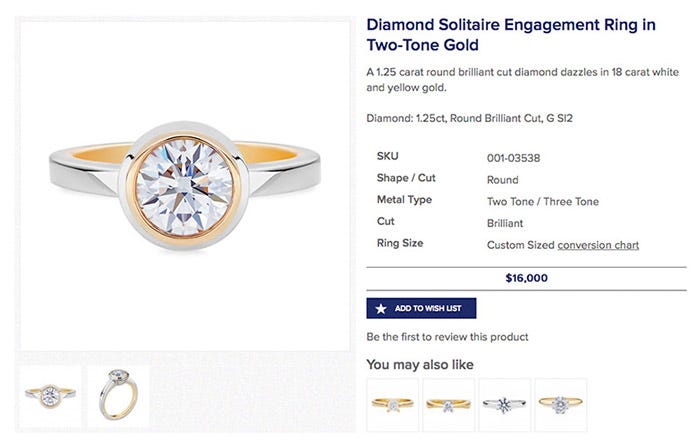Click the 'Diamond: 1.25ct' specification line
700x448 pixels.
pyautogui.click(x=469, y=119)
